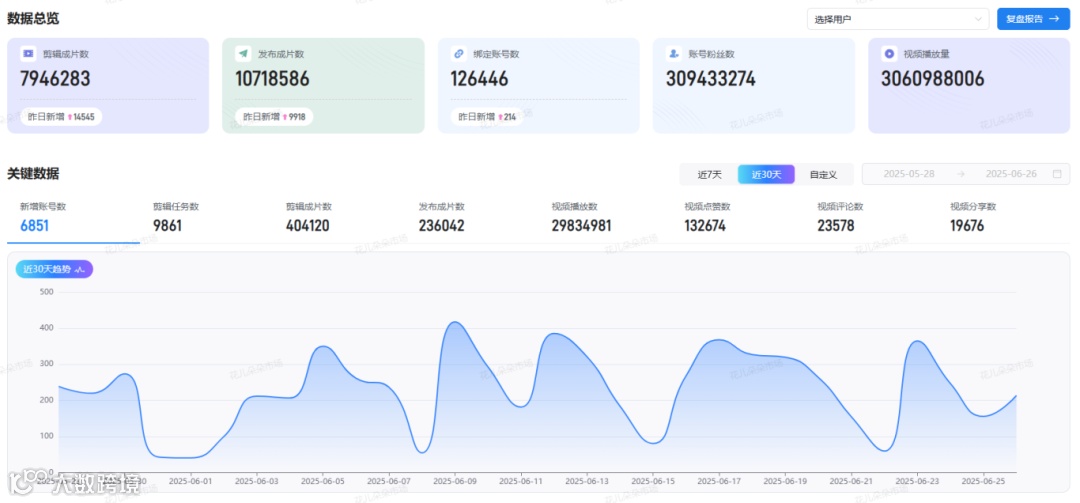Switch to 视频评论数 metric tab
Viewport: 1080px width, 503px height.
[871, 217]
